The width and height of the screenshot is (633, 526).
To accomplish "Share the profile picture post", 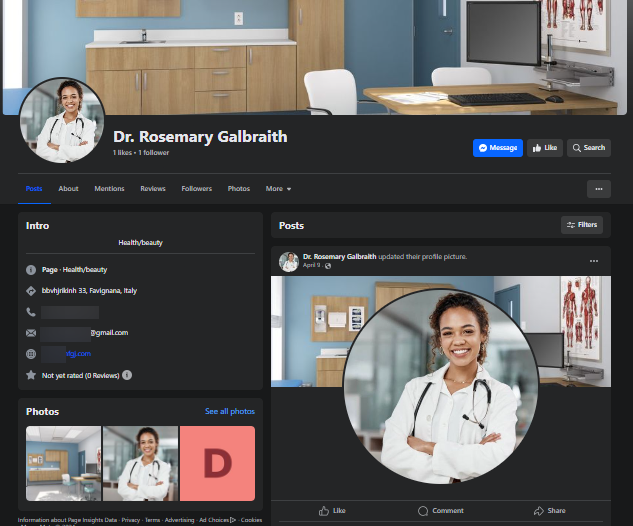I will [x=549, y=511].
